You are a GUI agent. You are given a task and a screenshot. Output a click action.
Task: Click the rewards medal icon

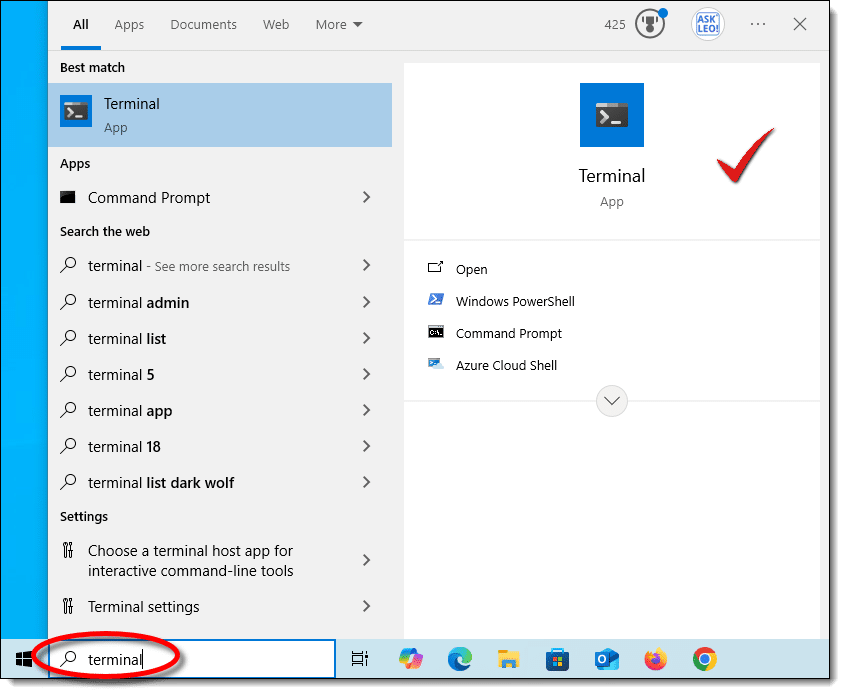point(650,25)
